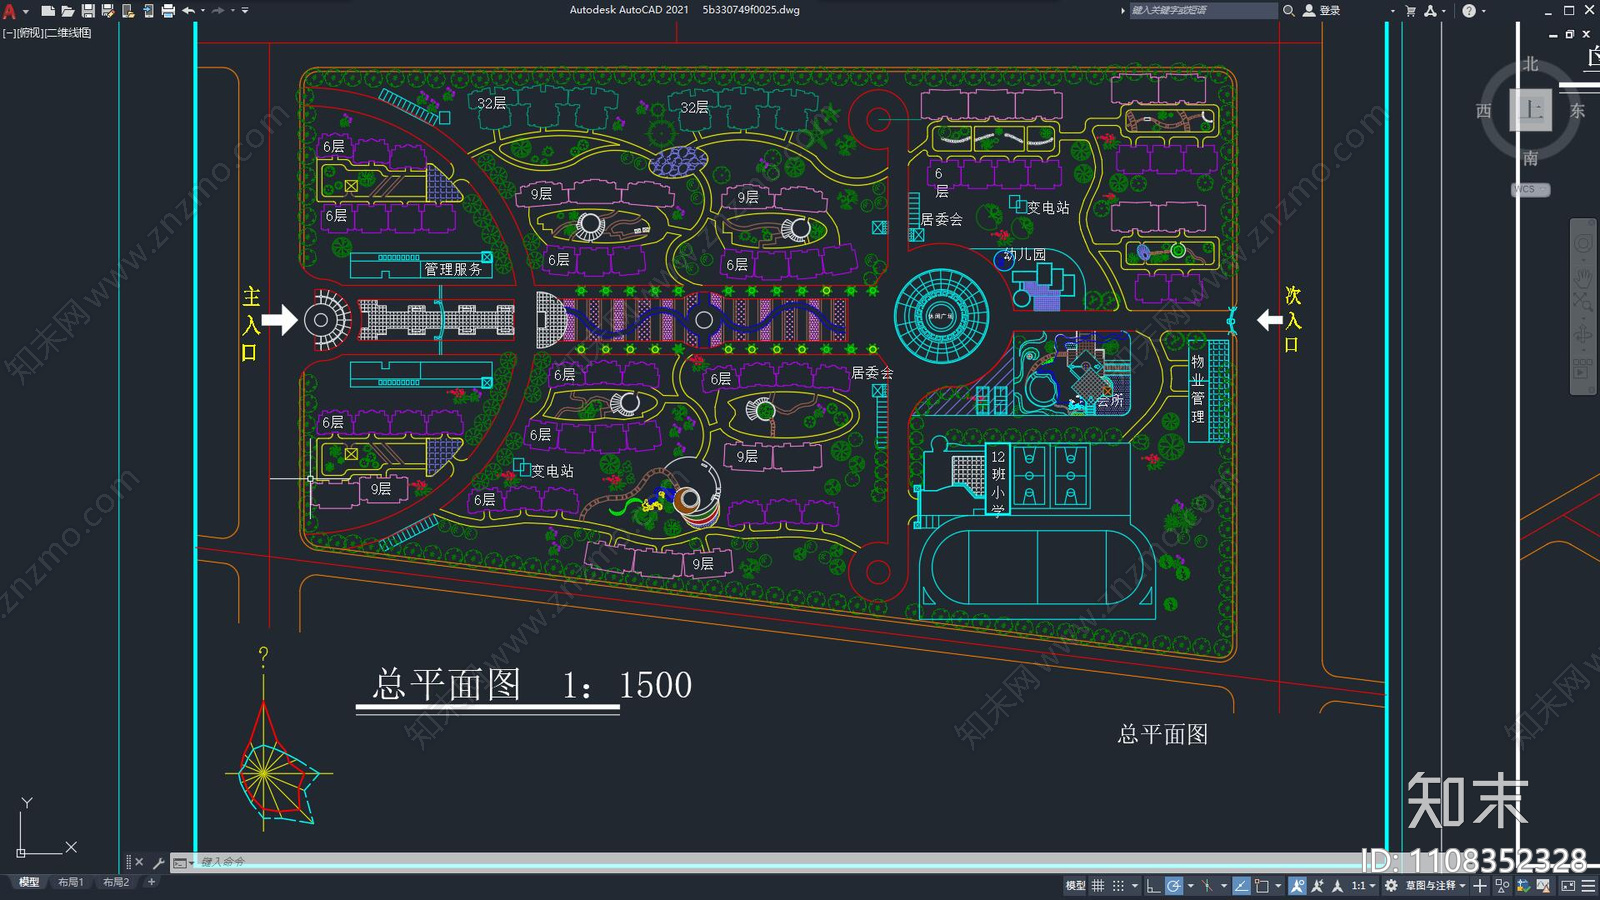The height and width of the screenshot is (900, 1600).
Task: Click the isolate objects icon in status bar
Action: pyautogui.click(x=1501, y=885)
